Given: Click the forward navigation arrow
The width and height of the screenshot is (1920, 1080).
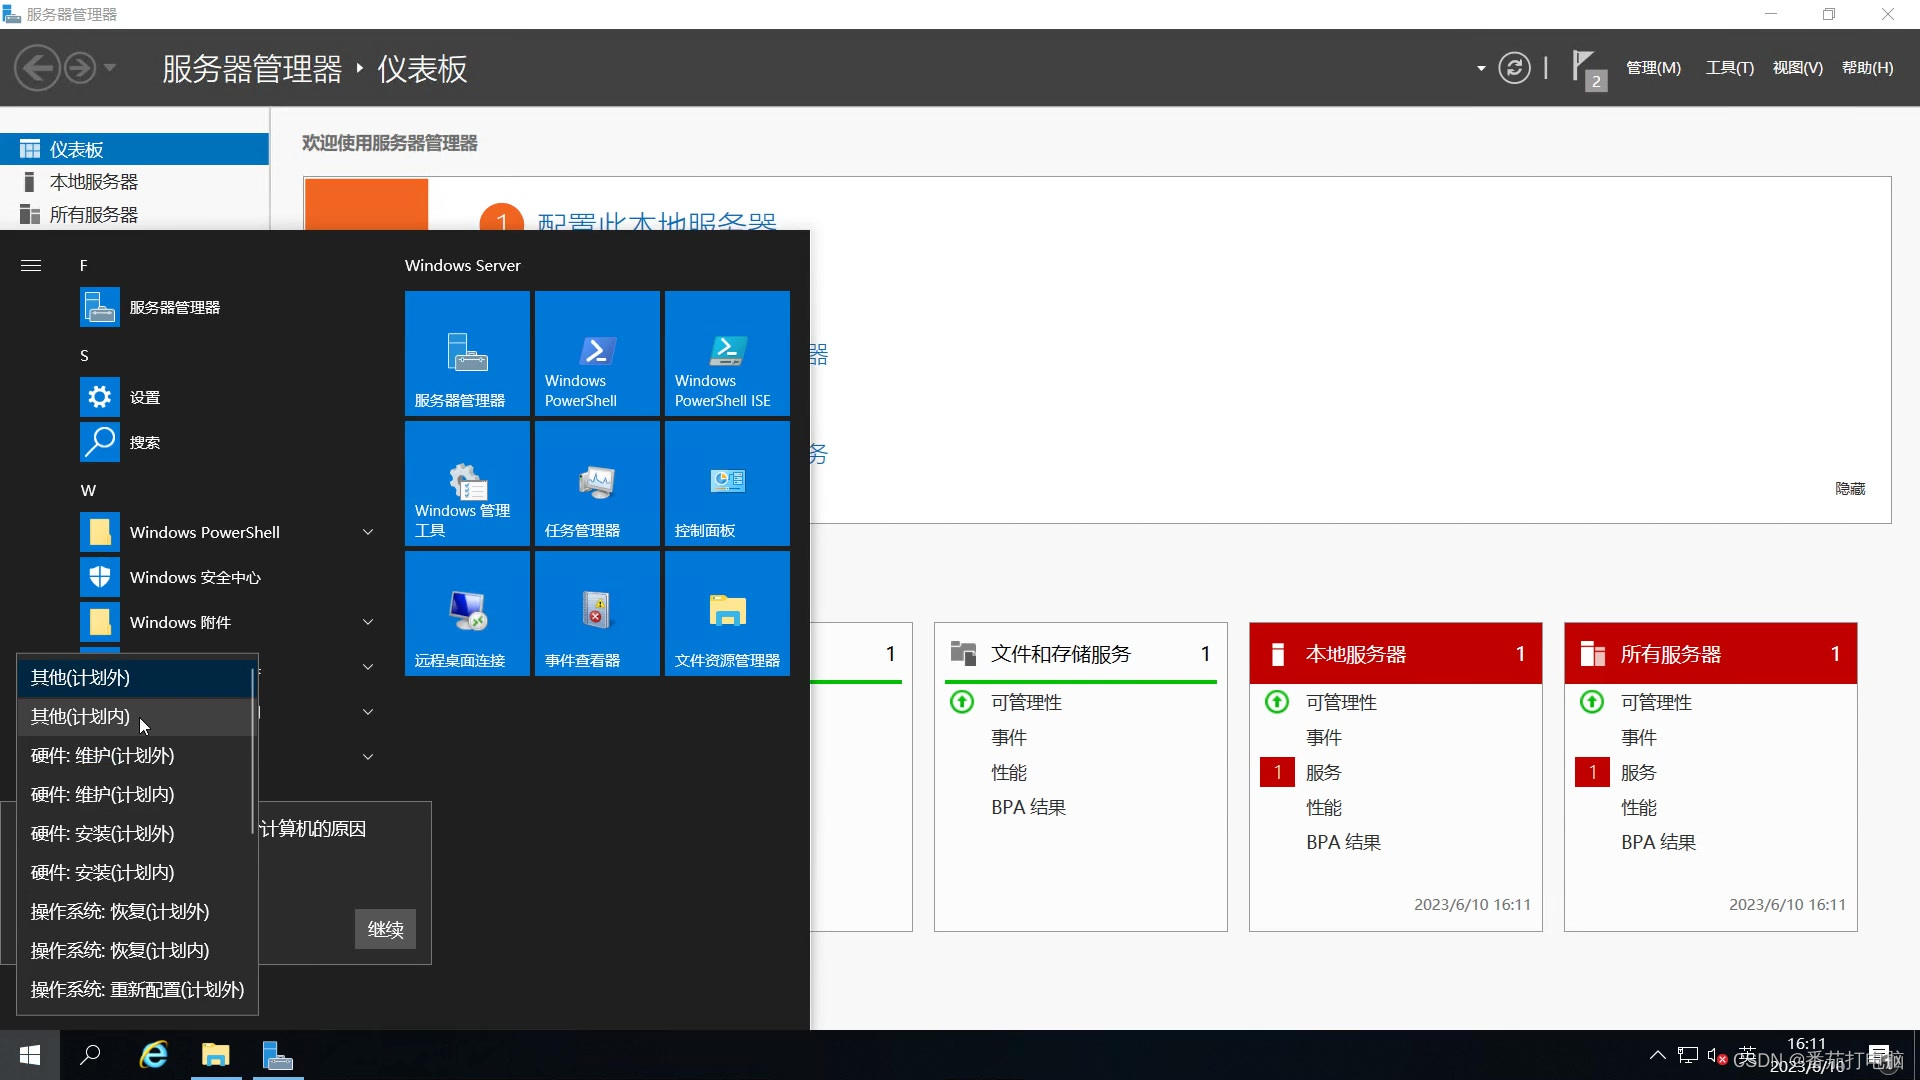Looking at the screenshot, I should (x=80, y=68).
